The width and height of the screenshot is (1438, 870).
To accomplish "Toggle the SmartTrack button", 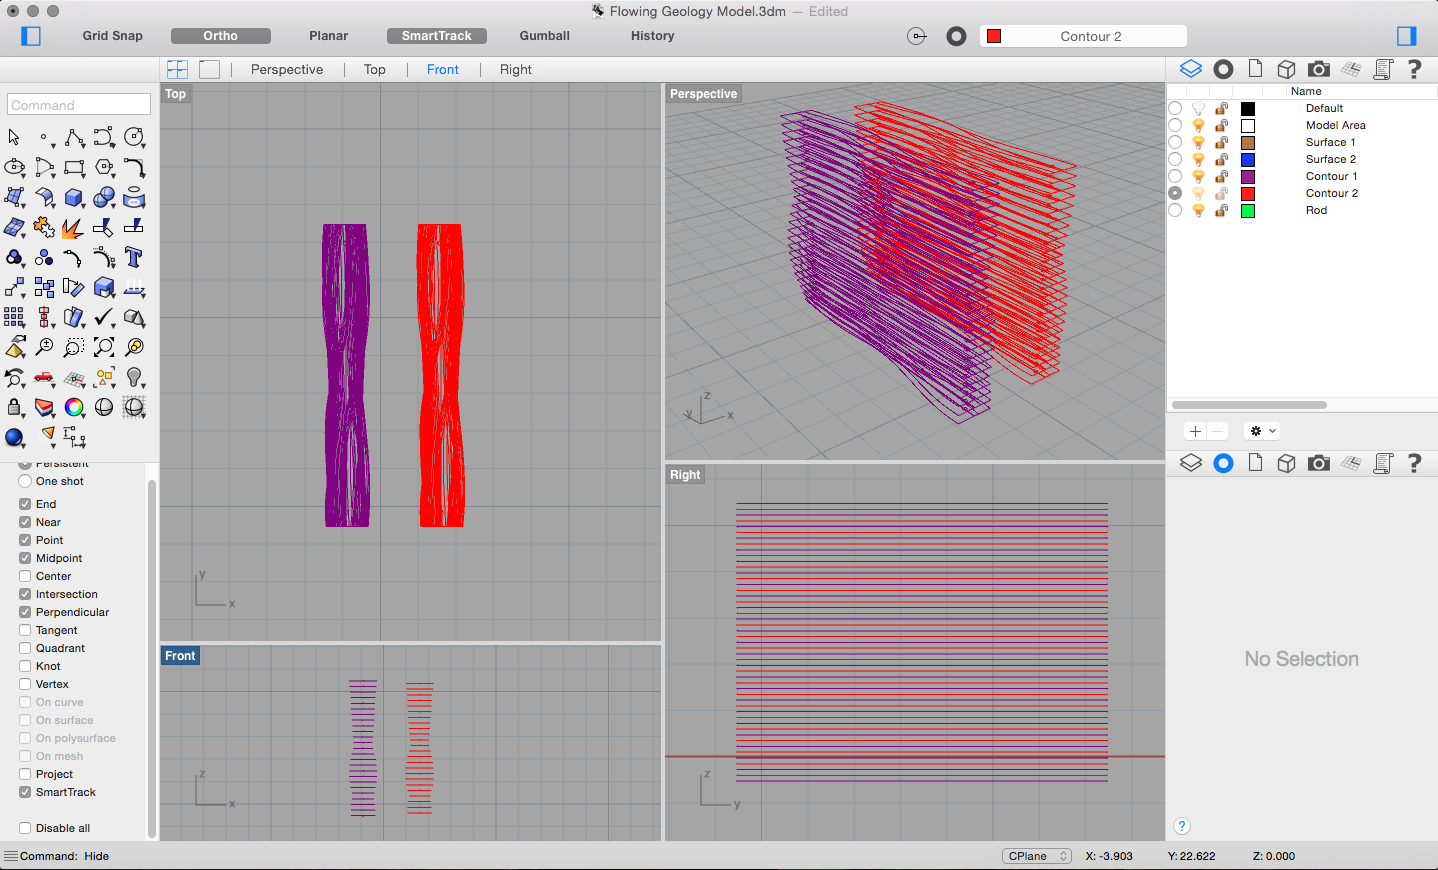I will pyautogui.click(x=437, y=35).
